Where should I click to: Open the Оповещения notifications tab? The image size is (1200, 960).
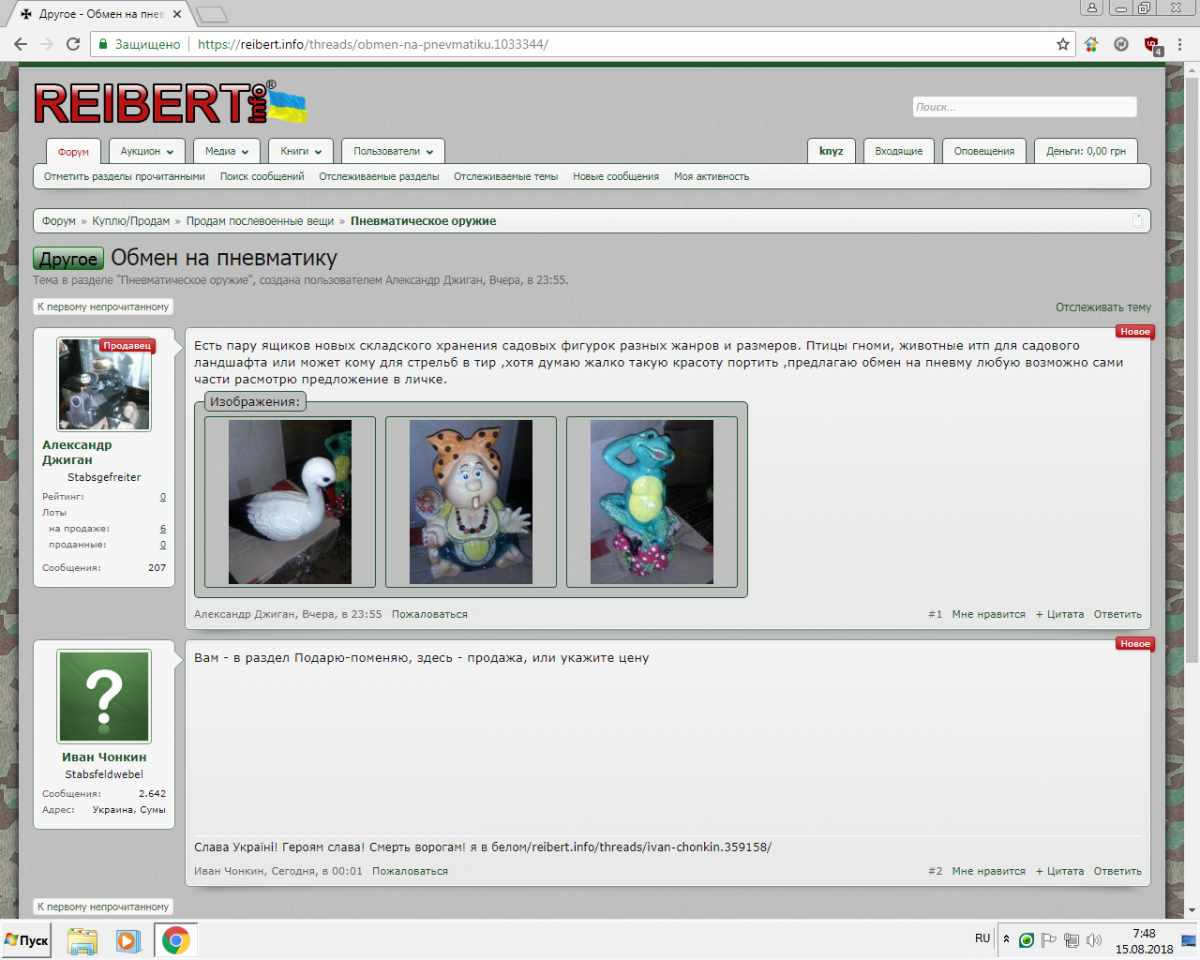pyautogui.click(x=984, y=152)
